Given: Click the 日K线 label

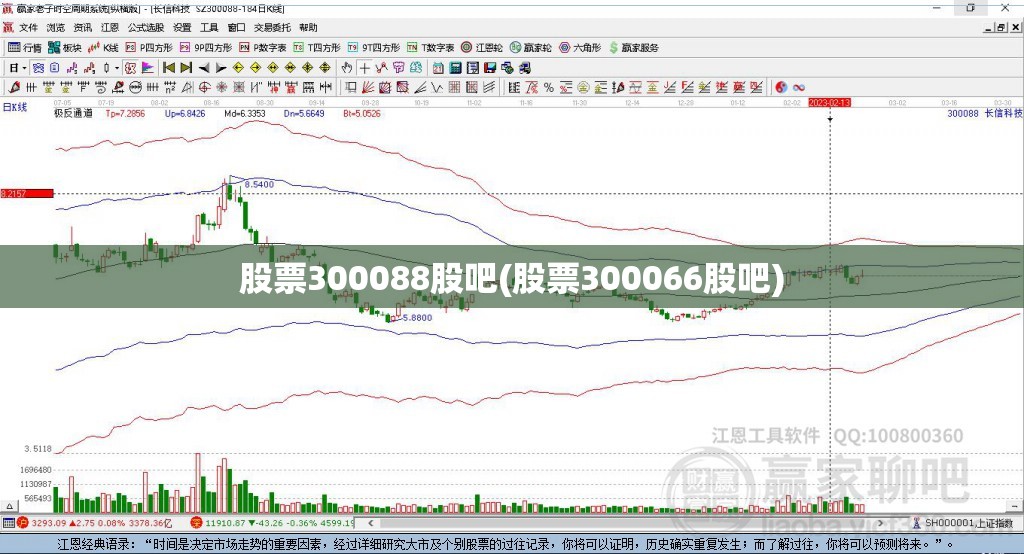Looking at the screenshot, I should 15,107.
